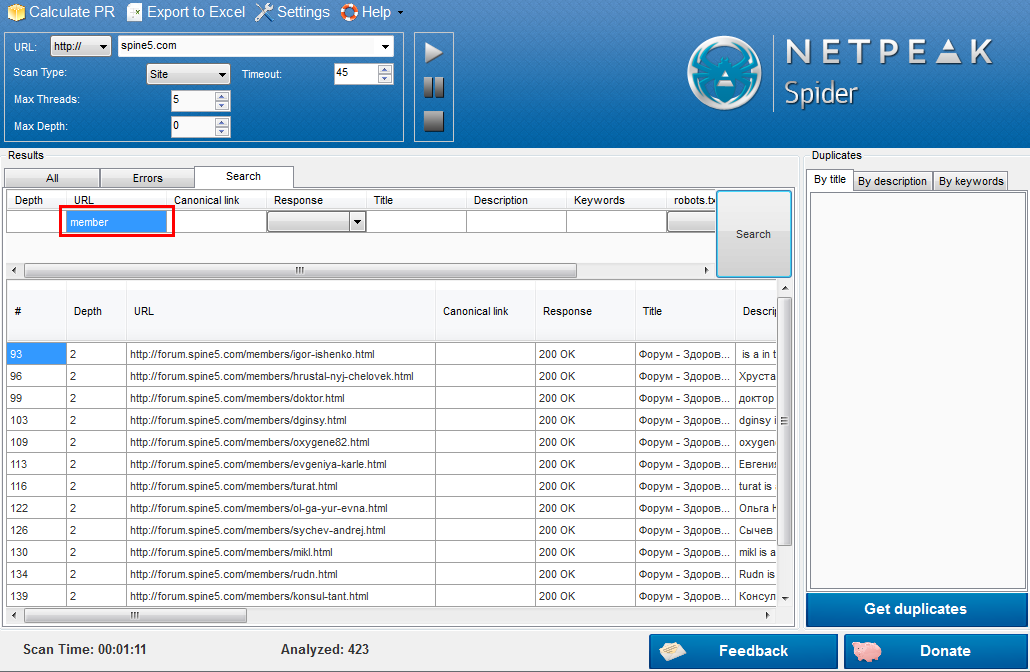The height and width of the screenshot is (672, 1030).
Task: Click the URL ending konsul-tant.html
Action: coord(249,596)
